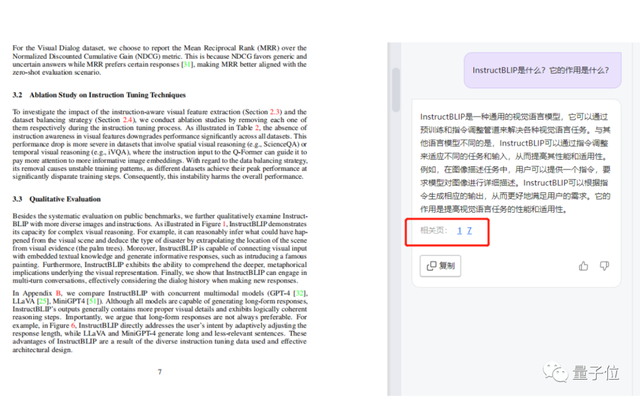Click the answer text starting 'InstructBLIP是一种通用的'
640x401 pixels.
tap(515, 163)
